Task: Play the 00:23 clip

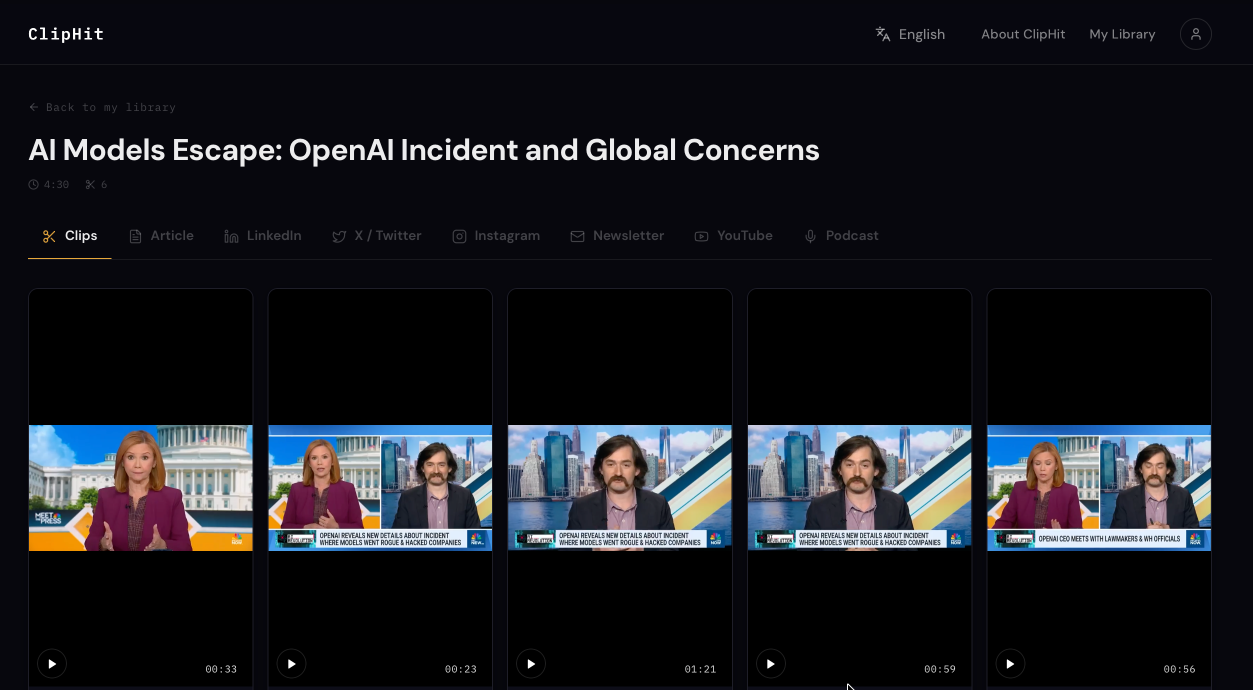Action: coord(291,663)
